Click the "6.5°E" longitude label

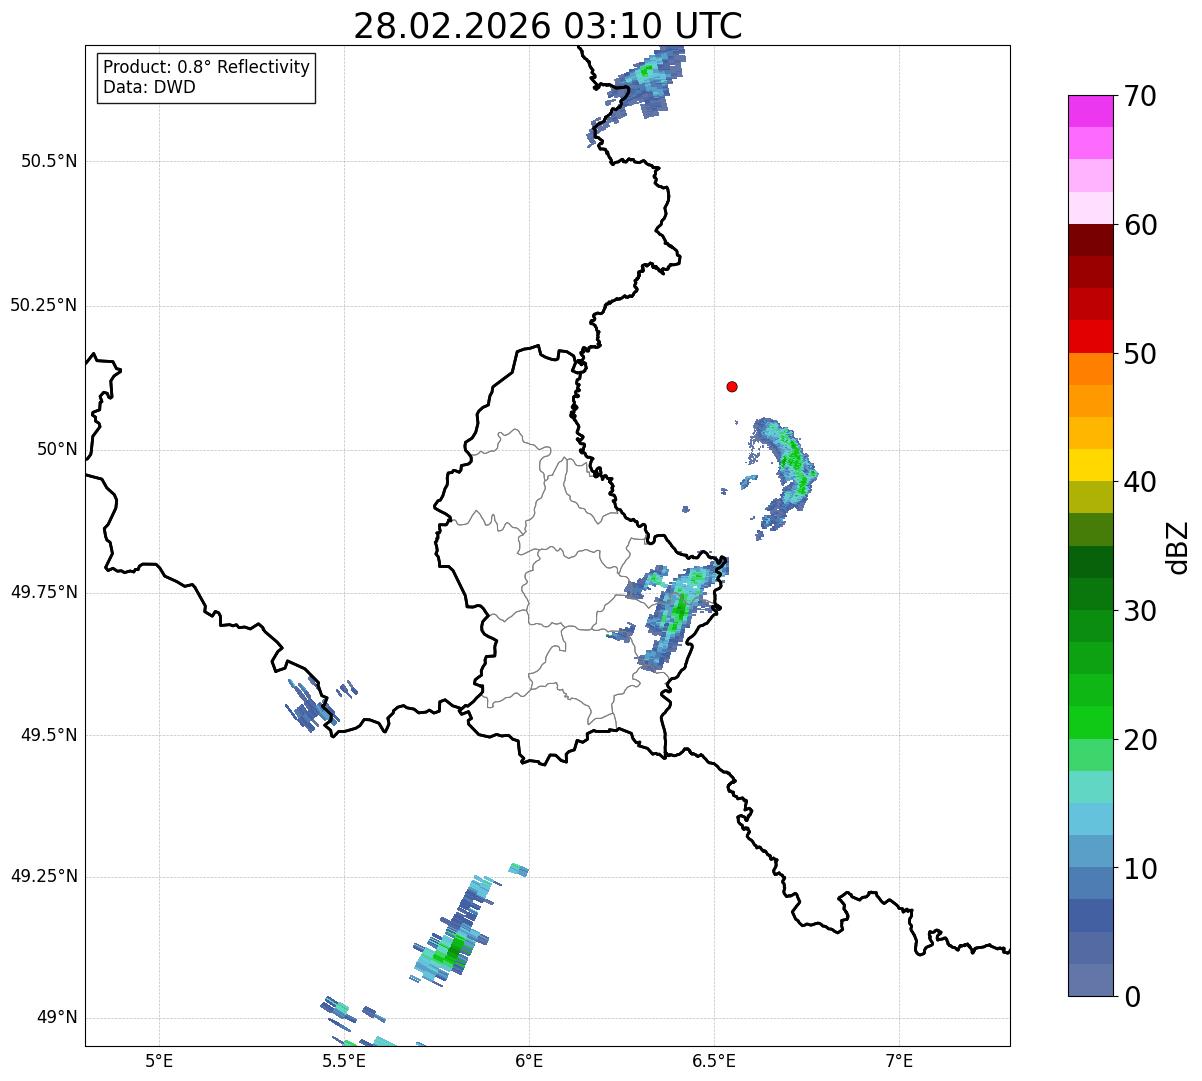(x=714, y=1060)
